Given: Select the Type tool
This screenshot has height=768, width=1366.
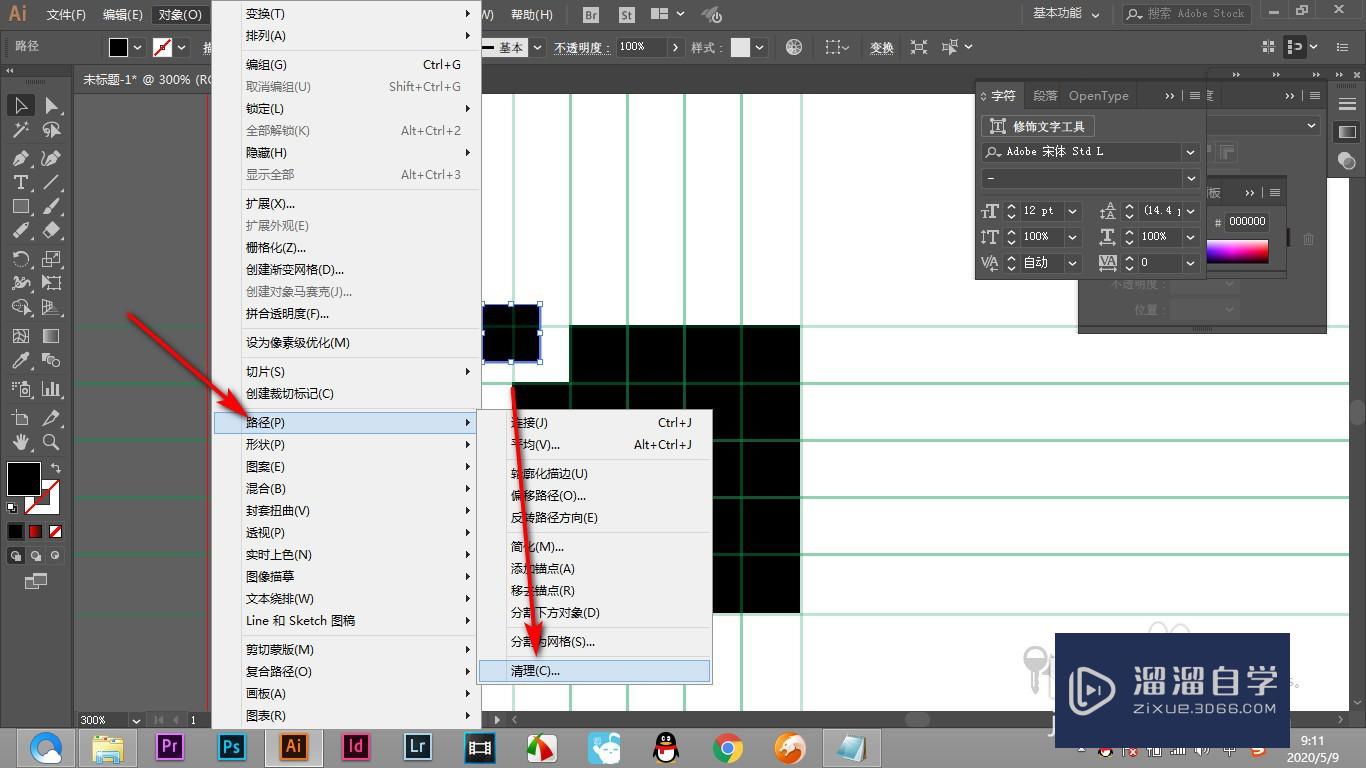Looking at the screenshot, I should 20,182.
